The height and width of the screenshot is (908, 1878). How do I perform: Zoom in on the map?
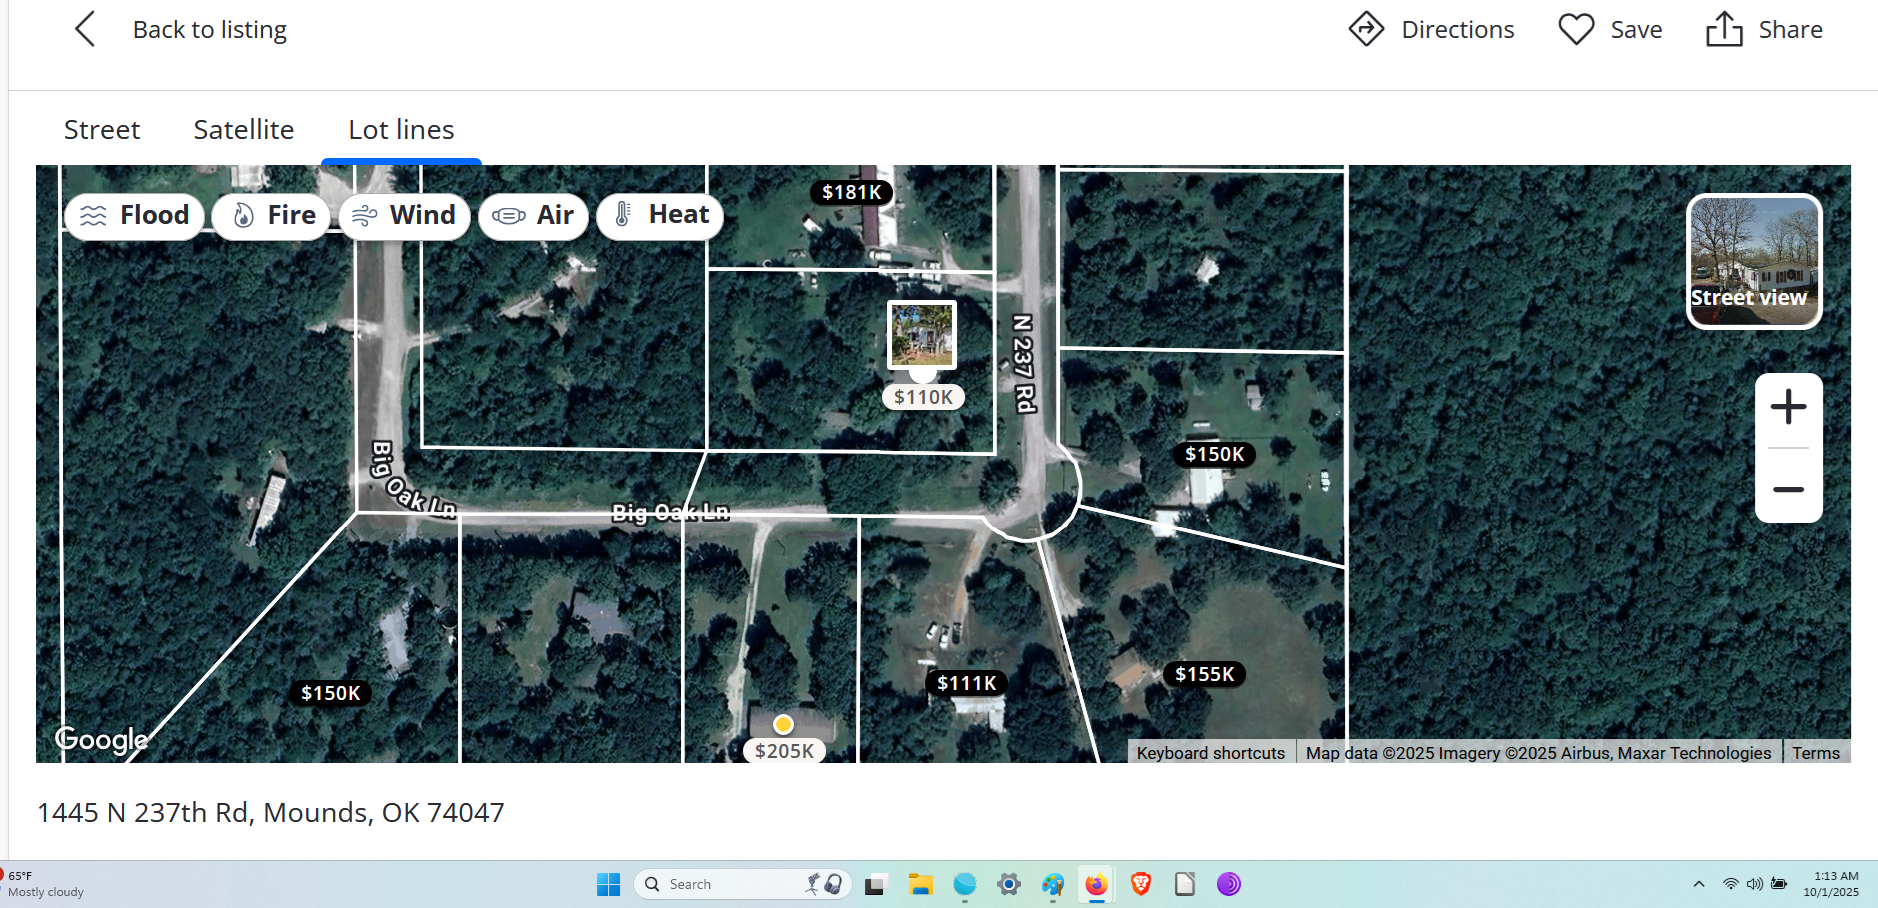[x=1788, y=408]
